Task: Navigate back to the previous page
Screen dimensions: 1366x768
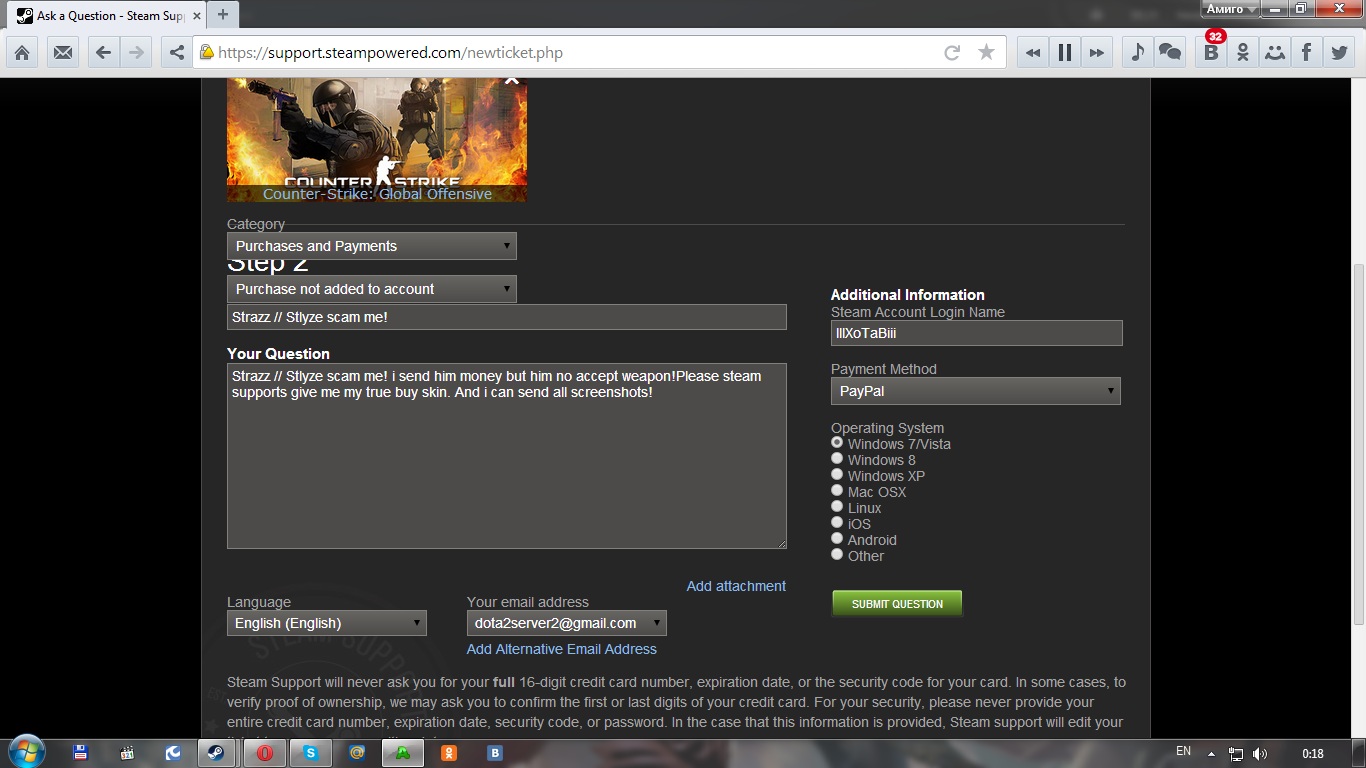Action: (103, 53)
